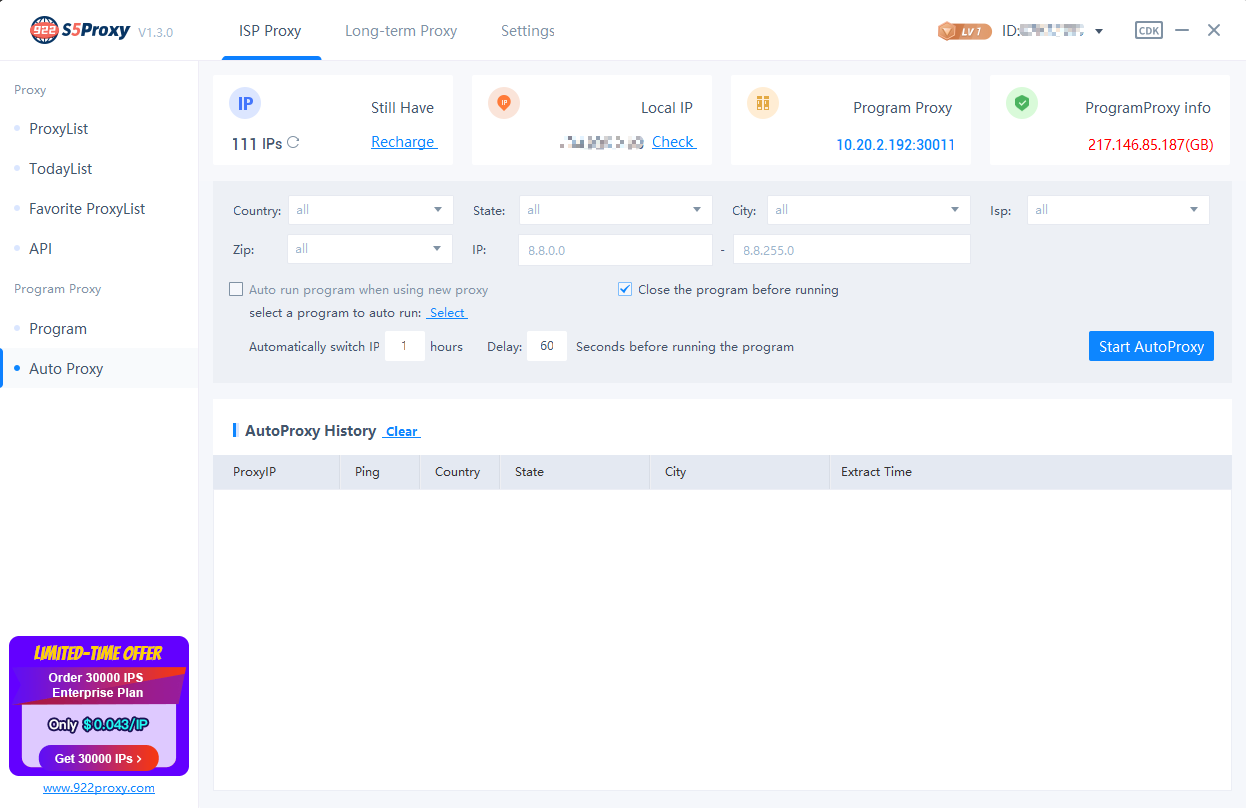1246x808 pixels.
Task: Click the blue IP circle icon
Action: point(245,103)
